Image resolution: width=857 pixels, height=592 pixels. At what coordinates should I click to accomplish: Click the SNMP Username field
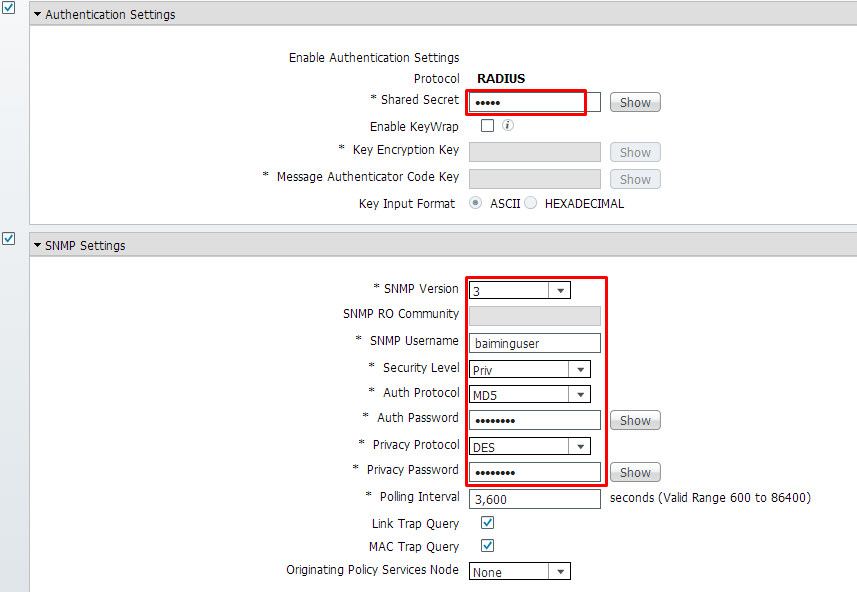click(535, 343)
